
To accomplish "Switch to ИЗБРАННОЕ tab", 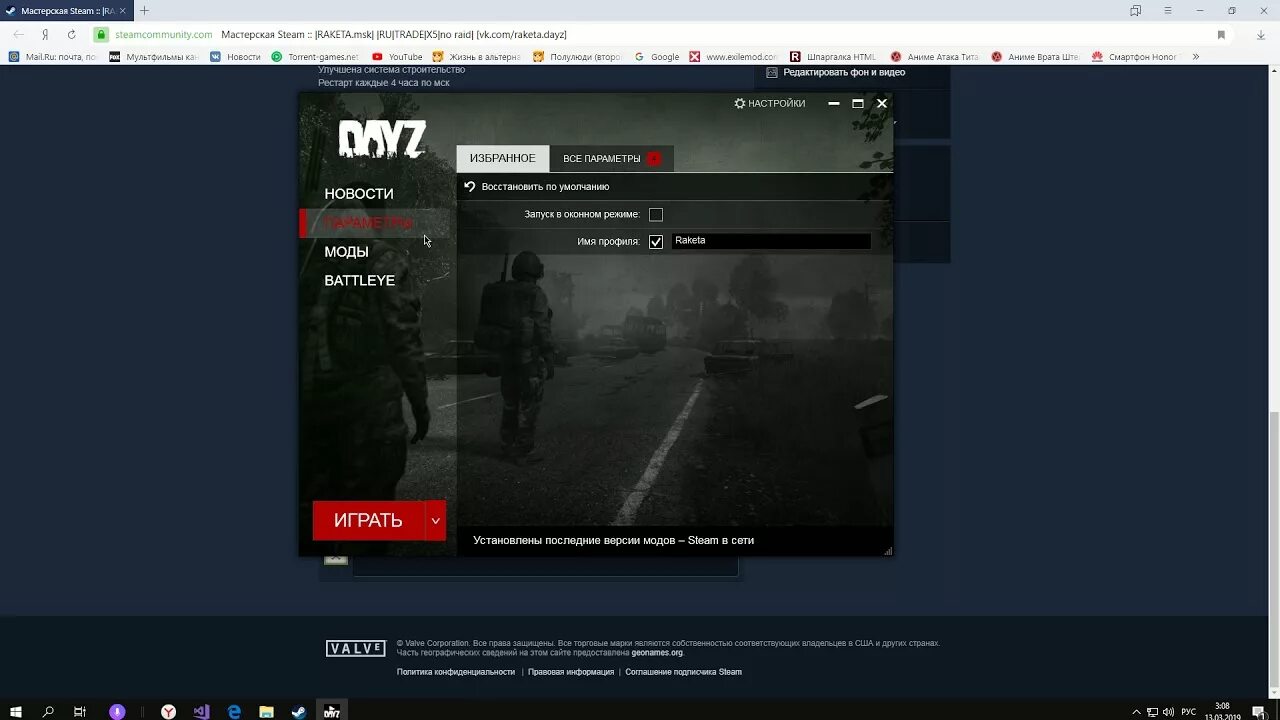I will (x=502, y=158).
